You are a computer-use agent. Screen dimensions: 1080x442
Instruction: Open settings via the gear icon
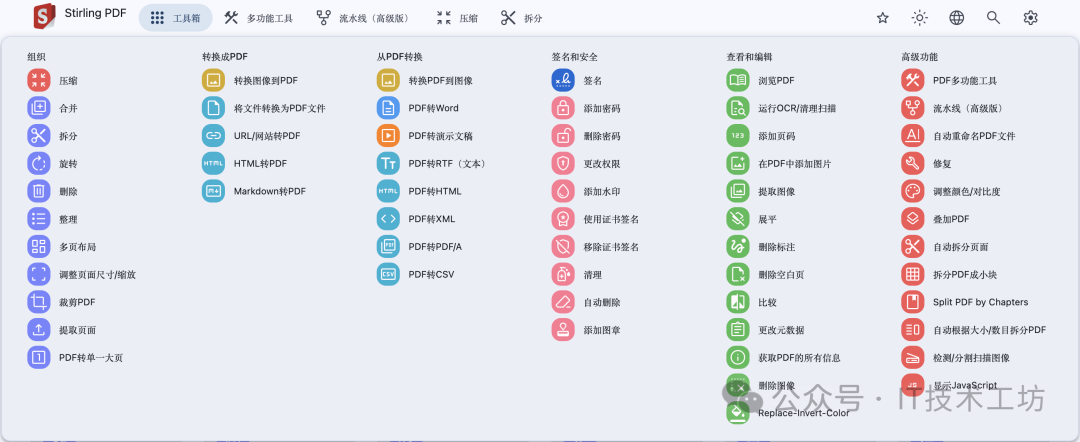pyautogui.click(x=1030, y=18)
